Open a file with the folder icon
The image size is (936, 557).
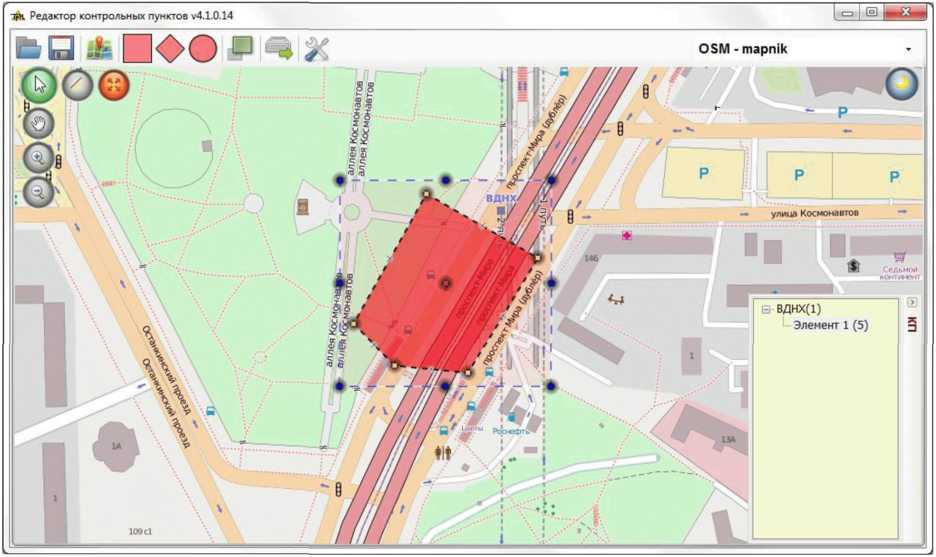point(29,48)
